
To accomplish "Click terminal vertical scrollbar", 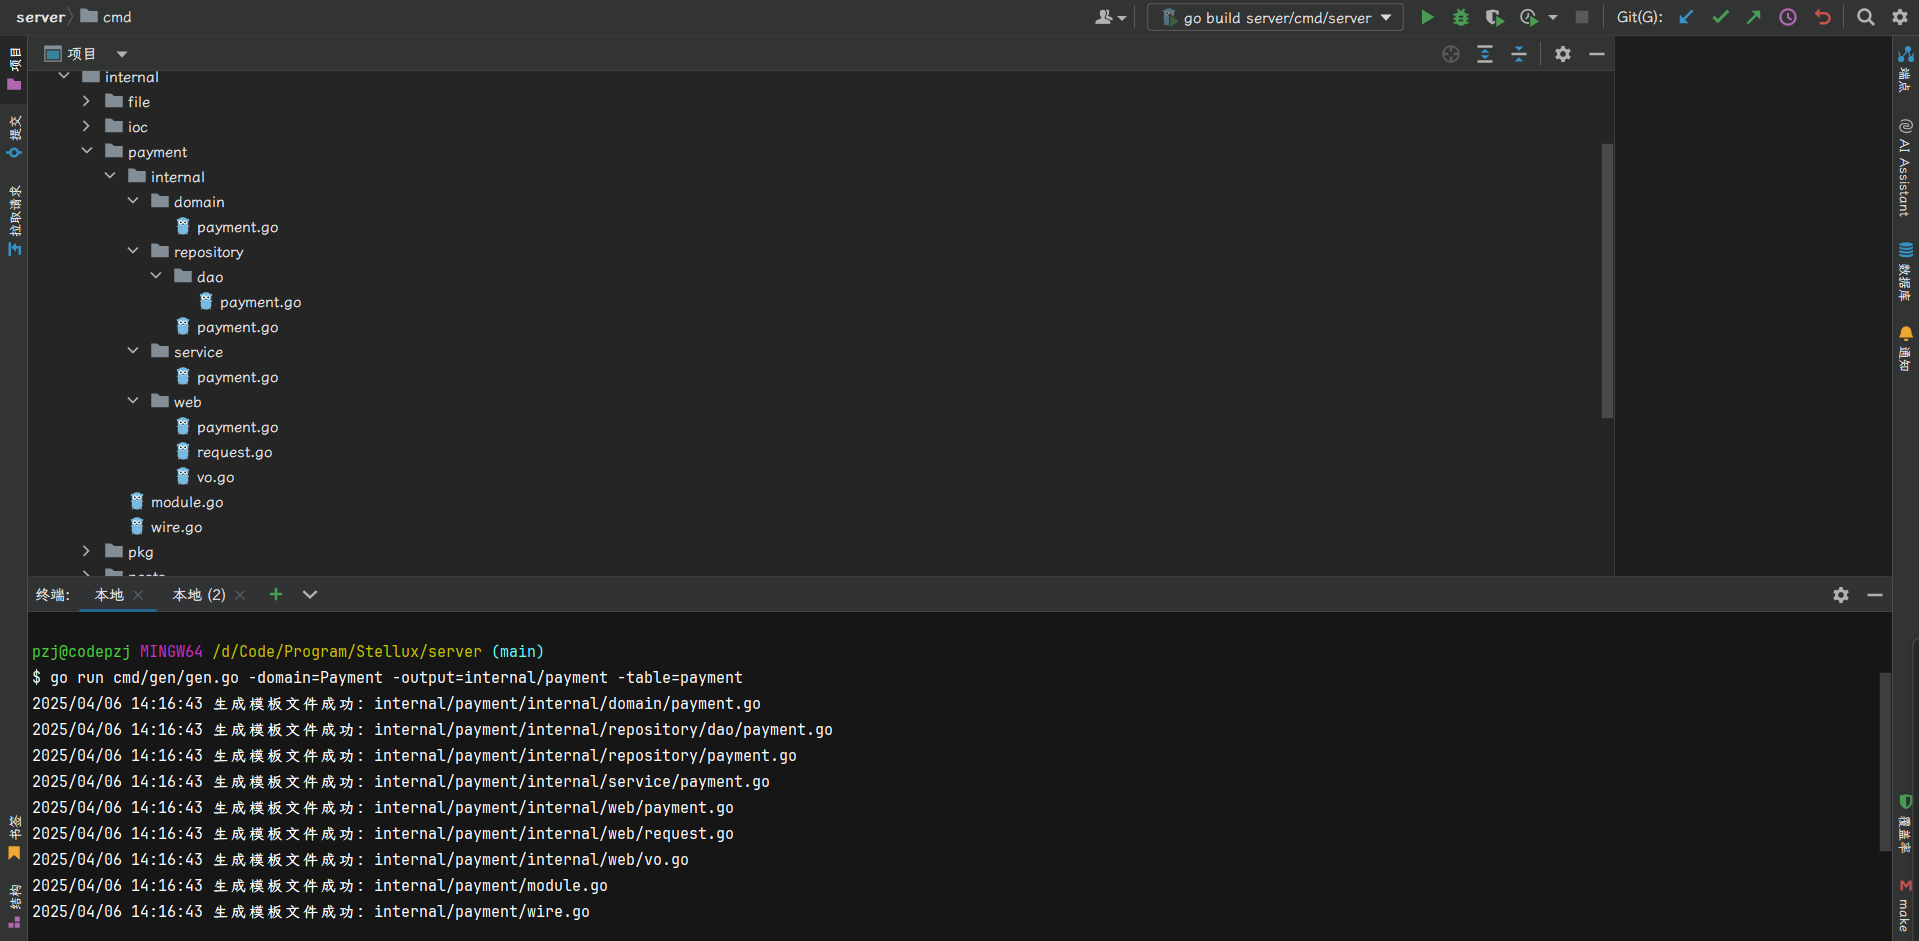I will coord(1884,762).
